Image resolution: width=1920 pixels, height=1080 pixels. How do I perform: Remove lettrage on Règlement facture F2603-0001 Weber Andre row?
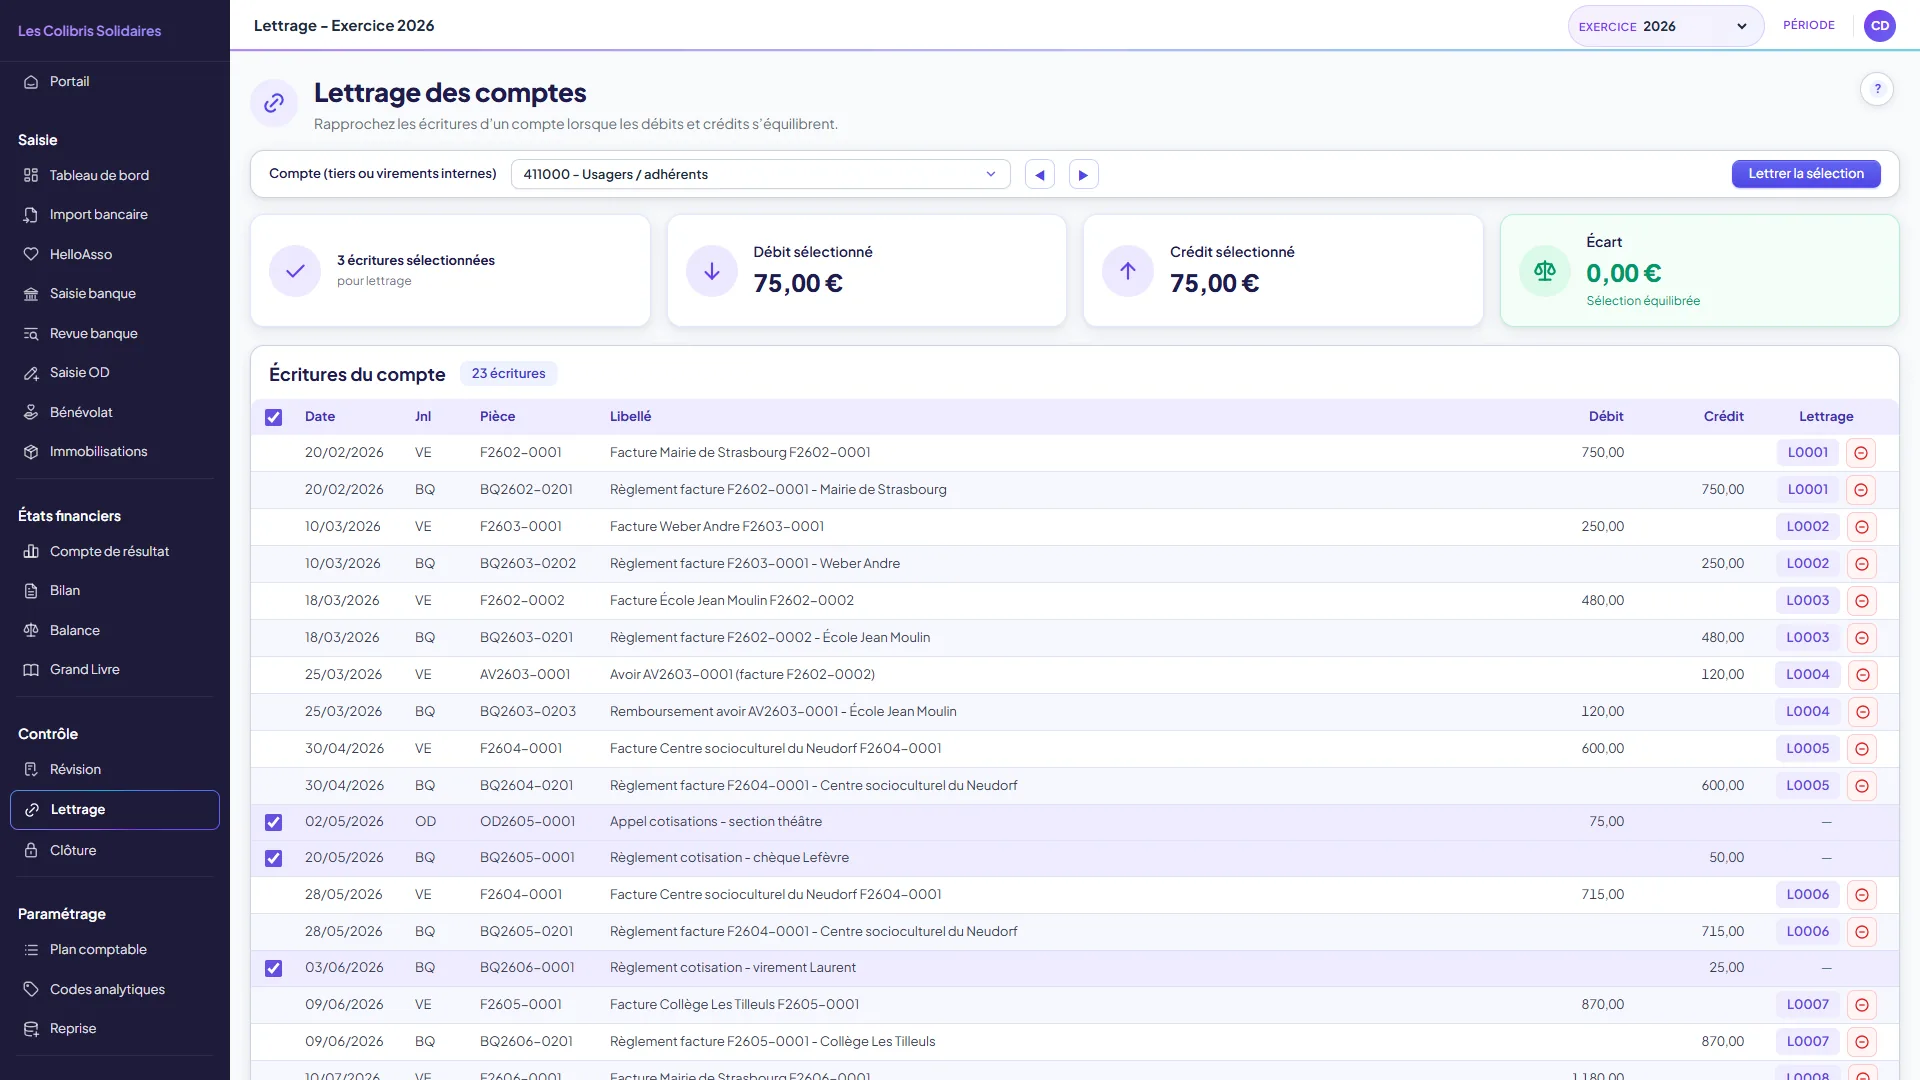tap(1861, 564)
